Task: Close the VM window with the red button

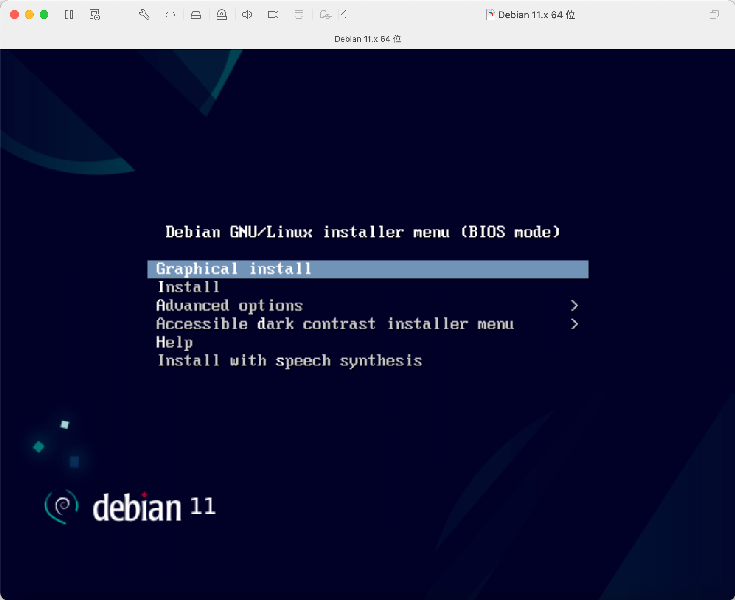Action: (x=15, y=15)
